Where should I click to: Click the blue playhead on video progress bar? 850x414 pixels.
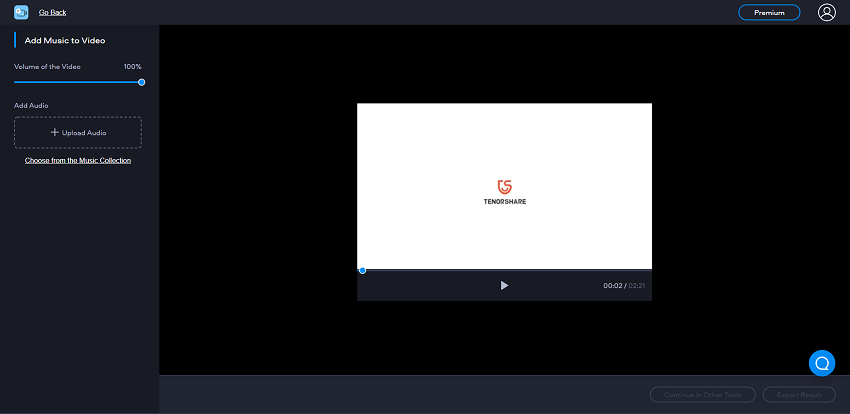[x=362, y=270]
